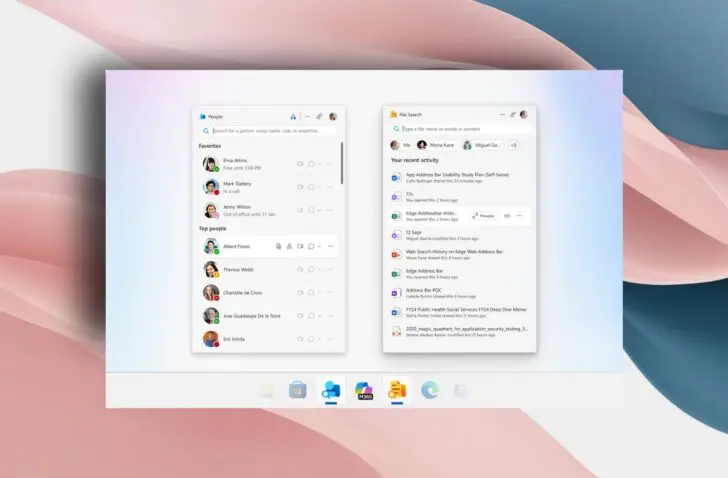
Task: Open Theresa Webb's contact row
Action: (x=269, y=270)
